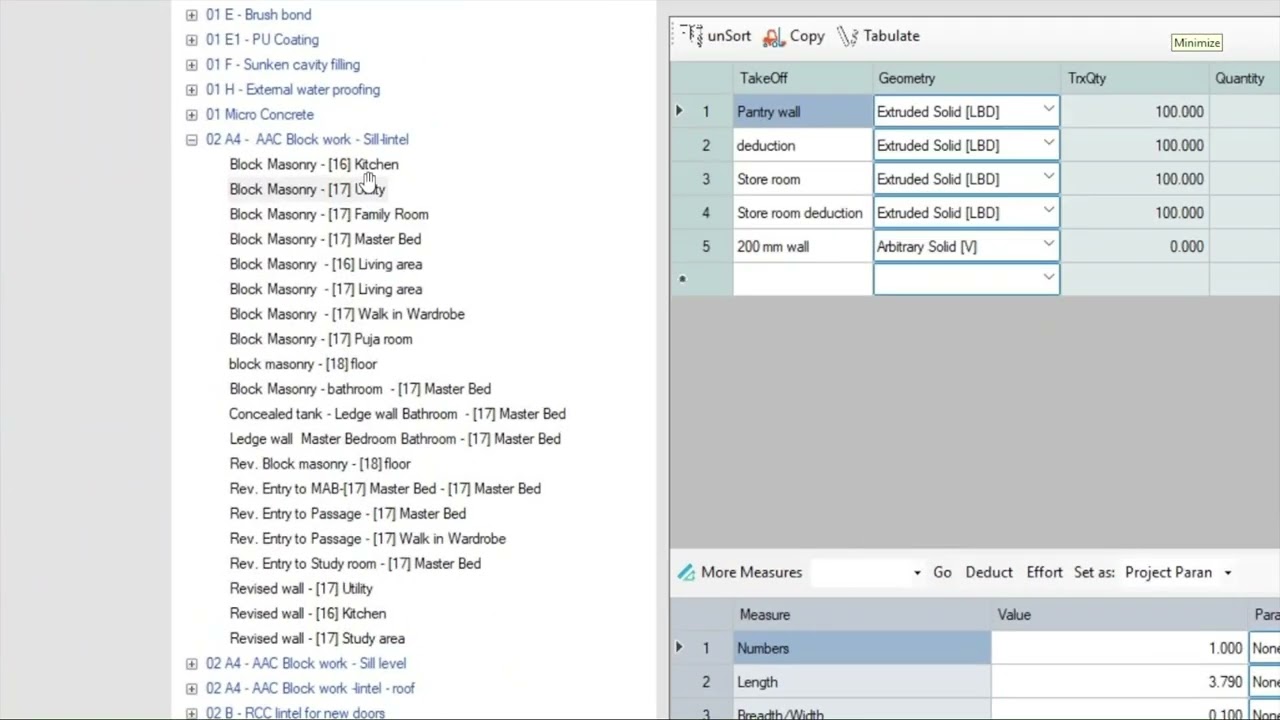Screen dimensions: 1280x720
Task: Select Block Masonry - [17] Walk in Wardrobe
Action: click(347, 314)
